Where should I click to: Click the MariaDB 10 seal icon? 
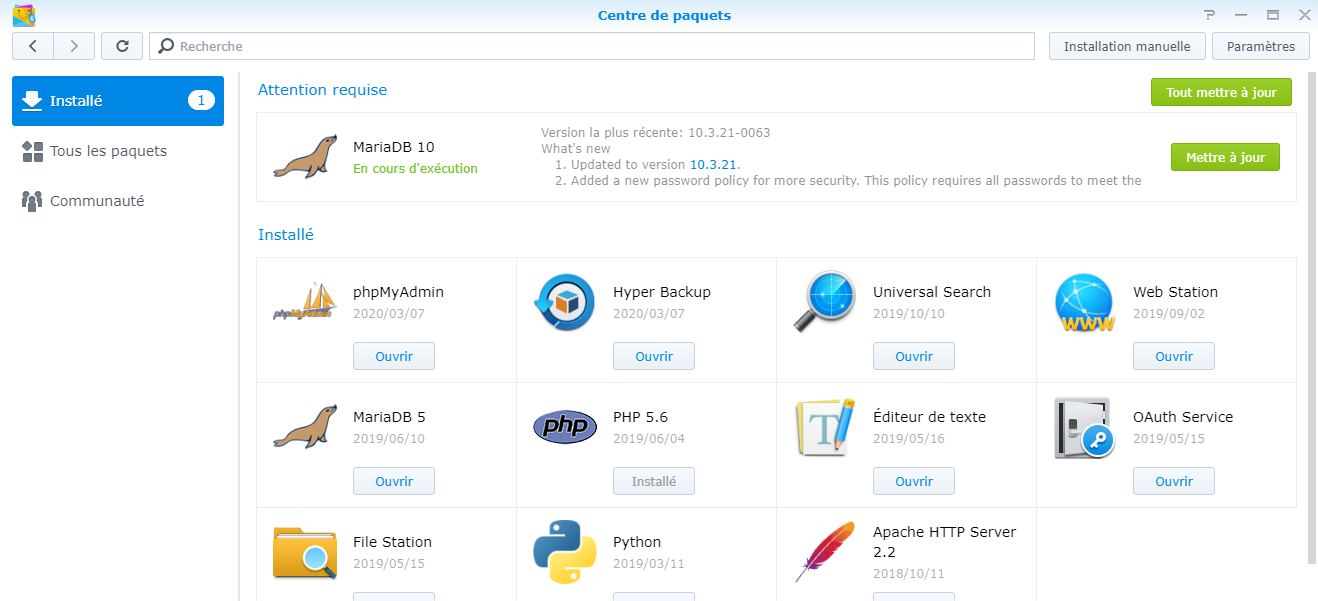(x=305, y=157)
